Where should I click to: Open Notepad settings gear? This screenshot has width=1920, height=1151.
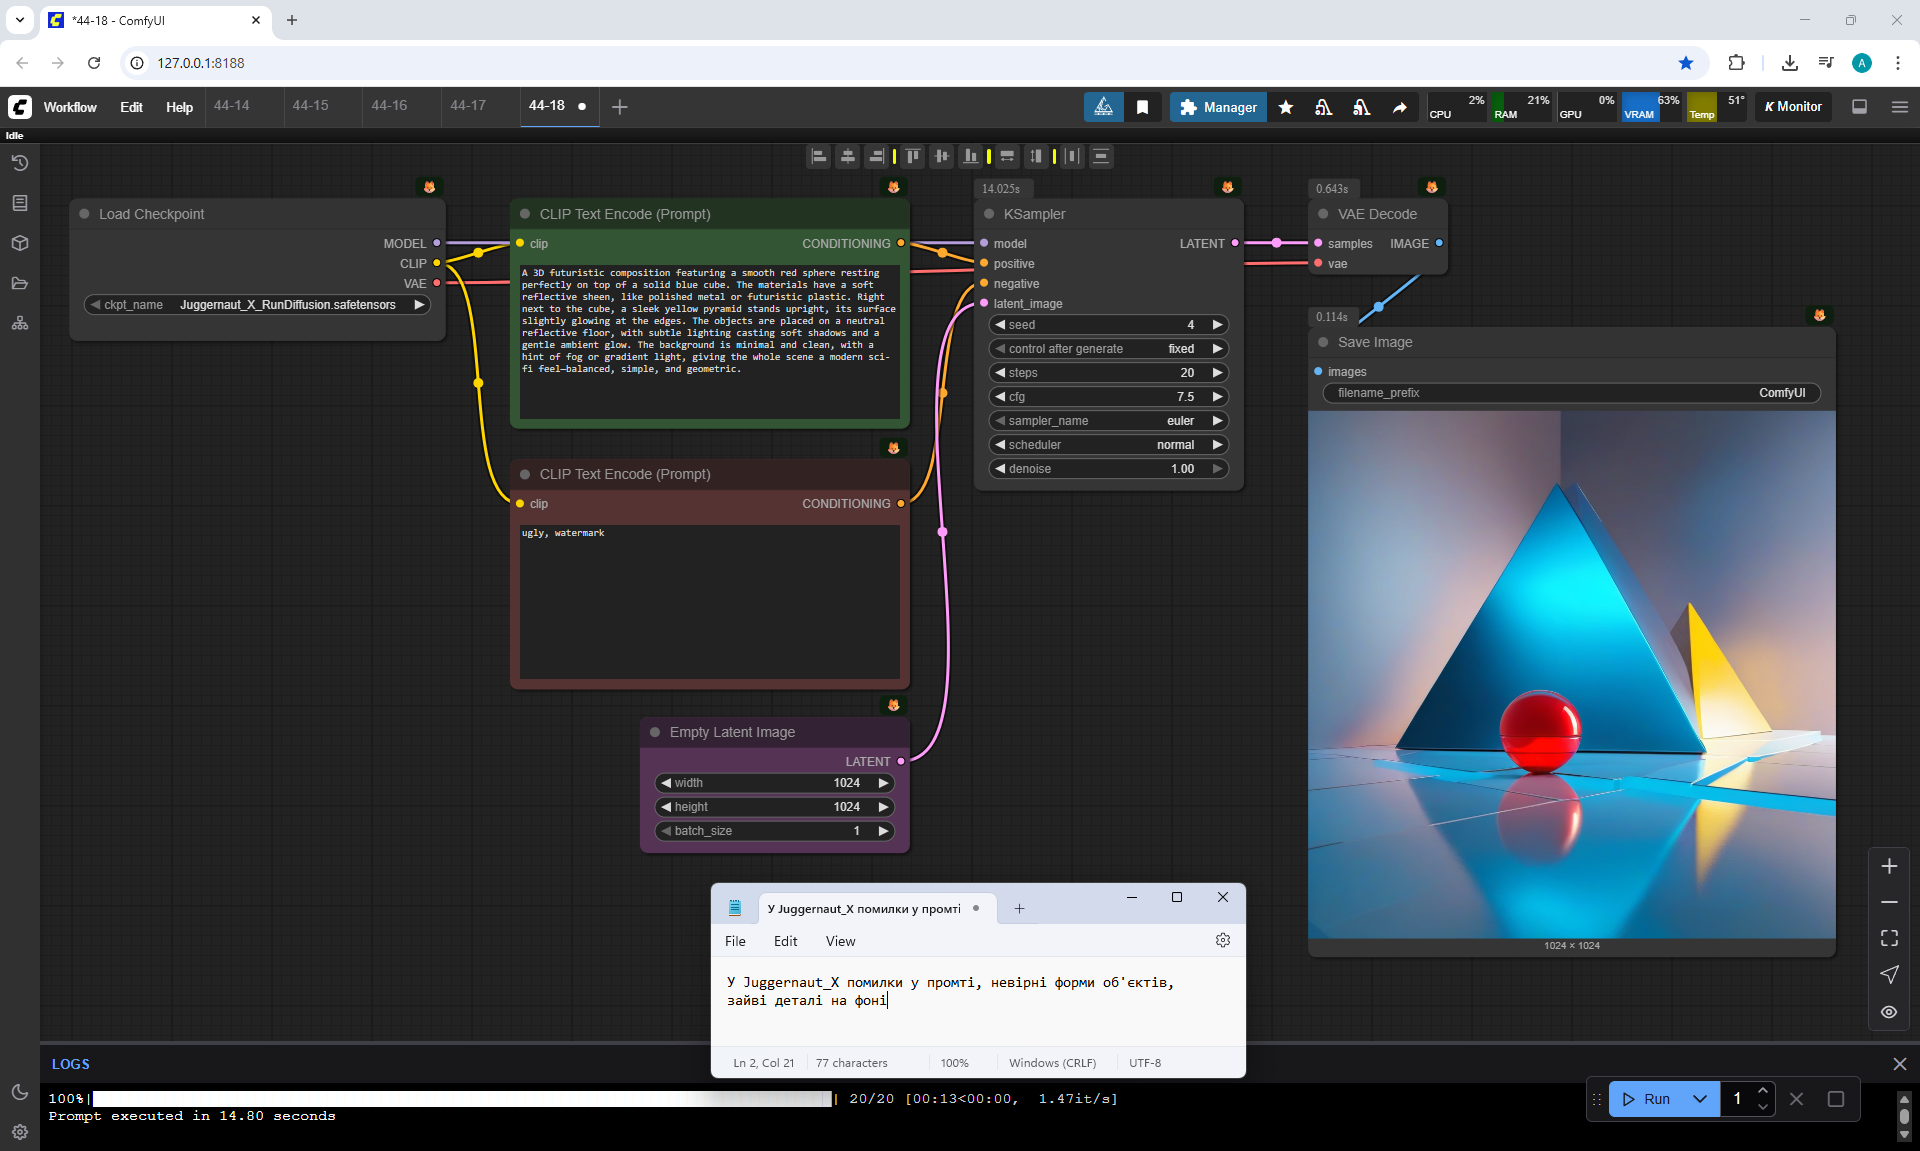click(x=1222, y=940)
